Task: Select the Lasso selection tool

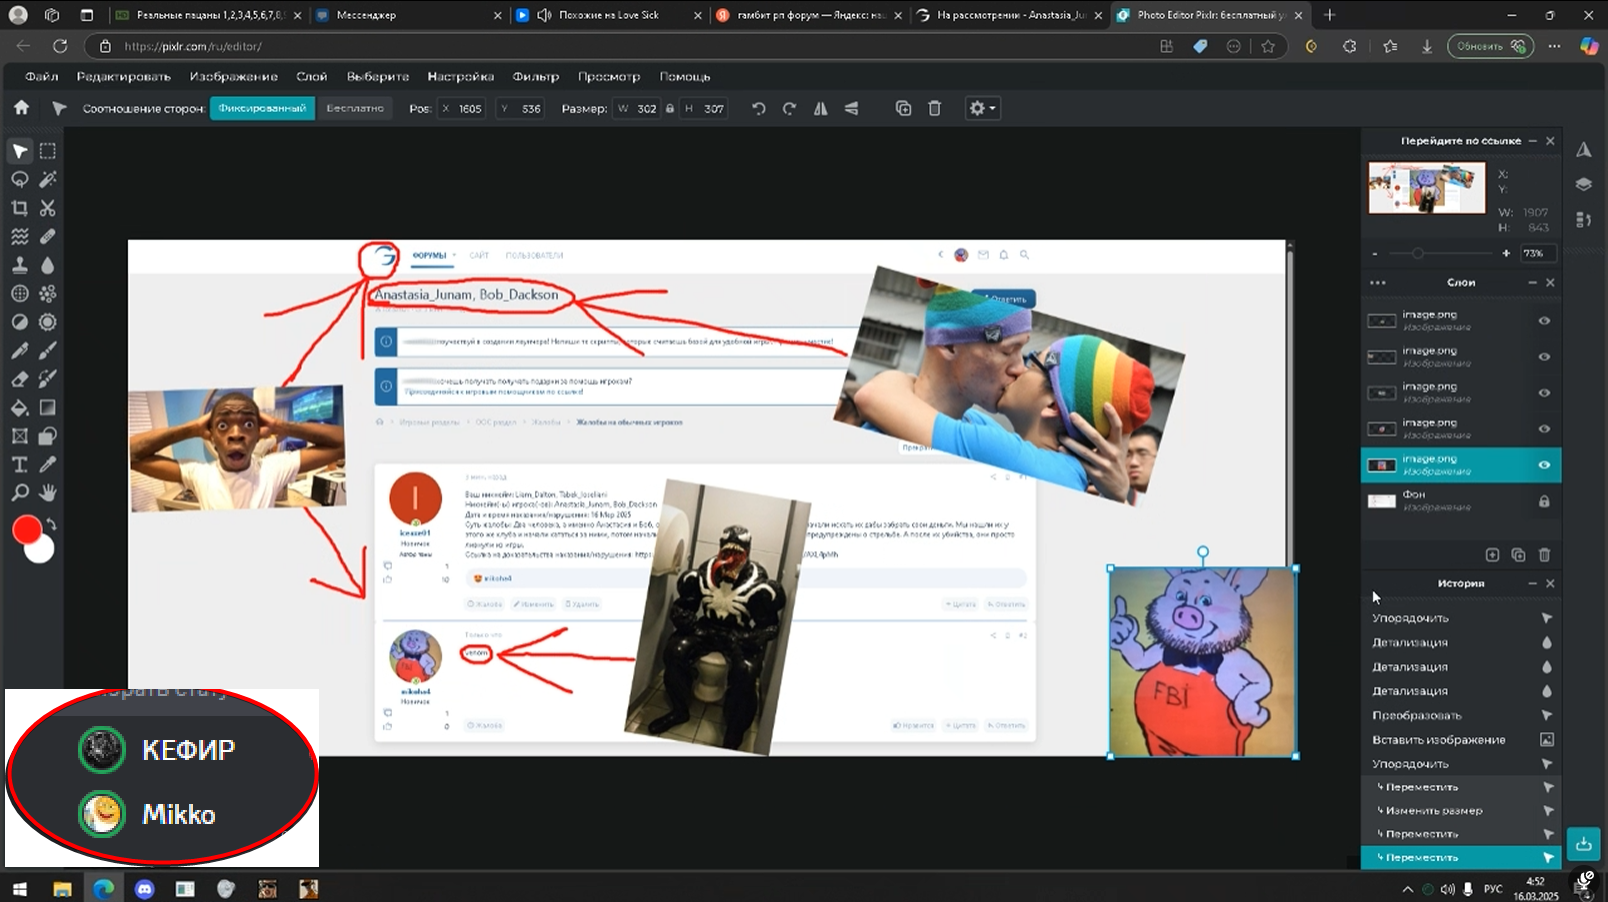Action: click(x=19, y=179)
